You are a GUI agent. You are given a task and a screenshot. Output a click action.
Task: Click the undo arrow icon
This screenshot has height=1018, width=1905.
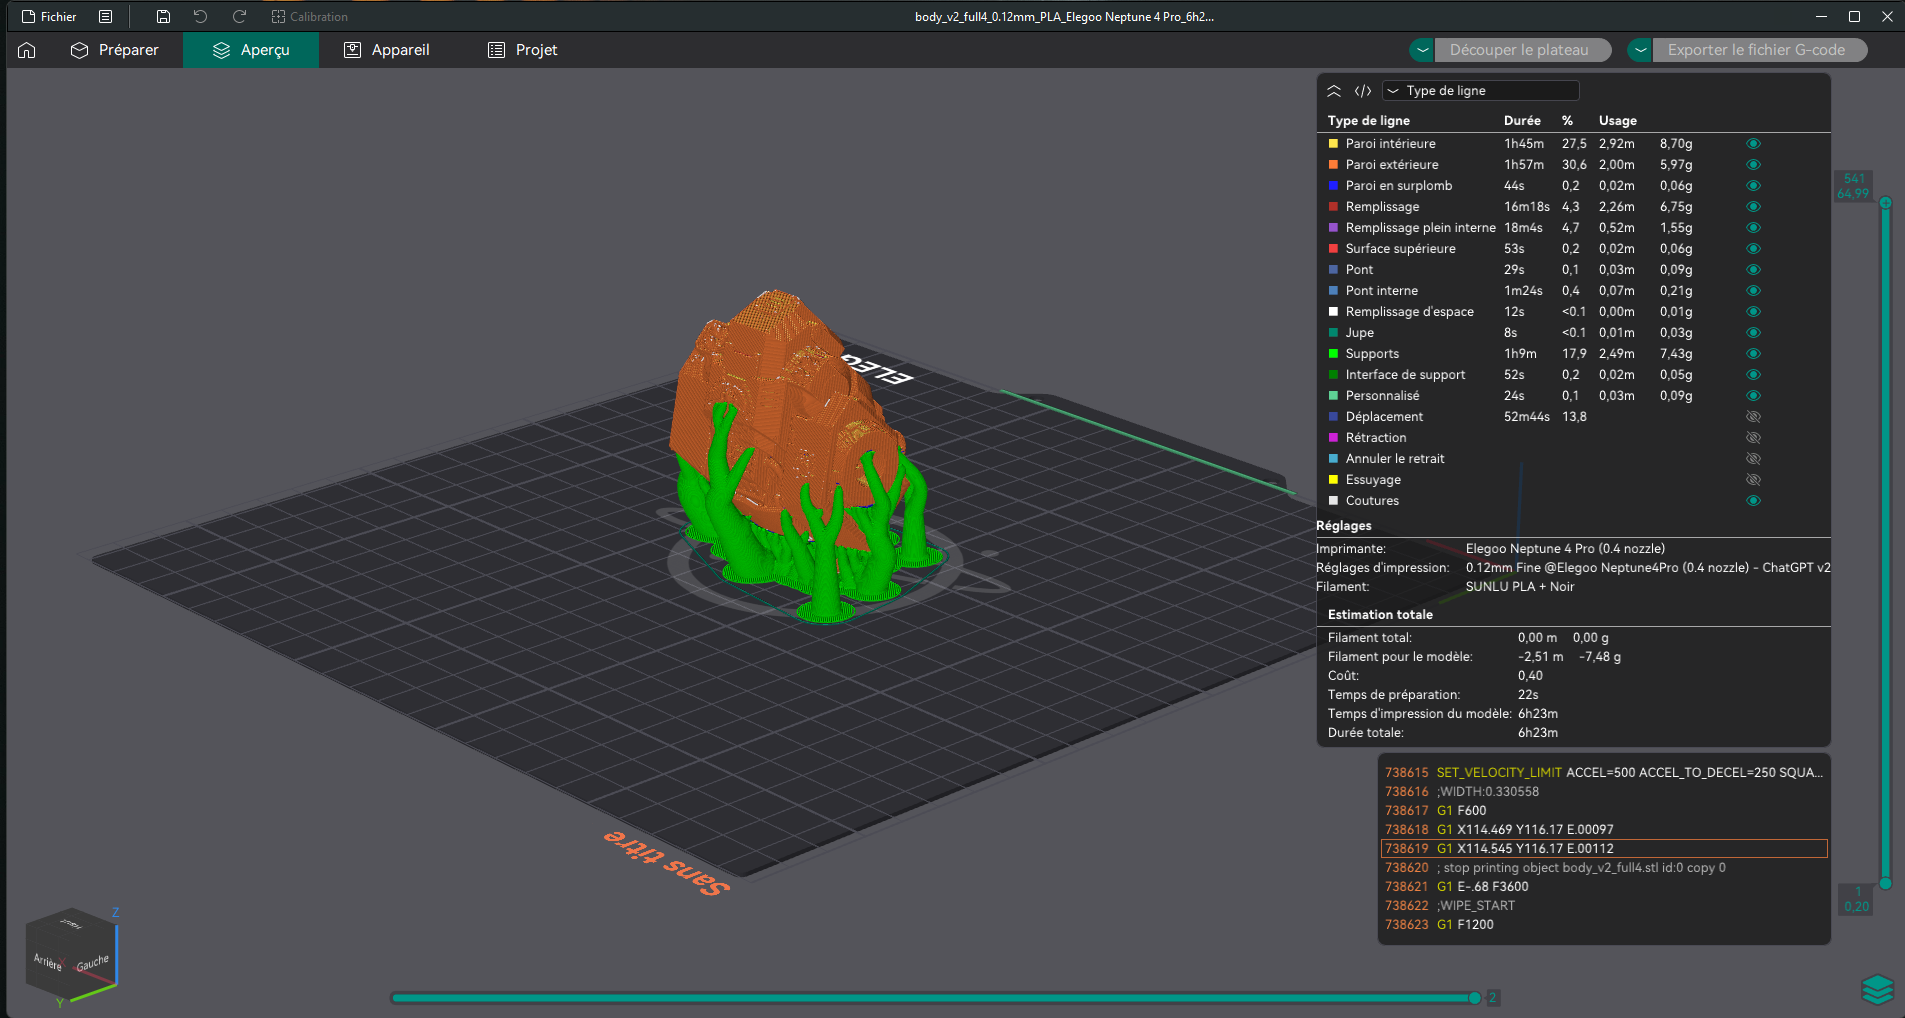pos(200,17)
